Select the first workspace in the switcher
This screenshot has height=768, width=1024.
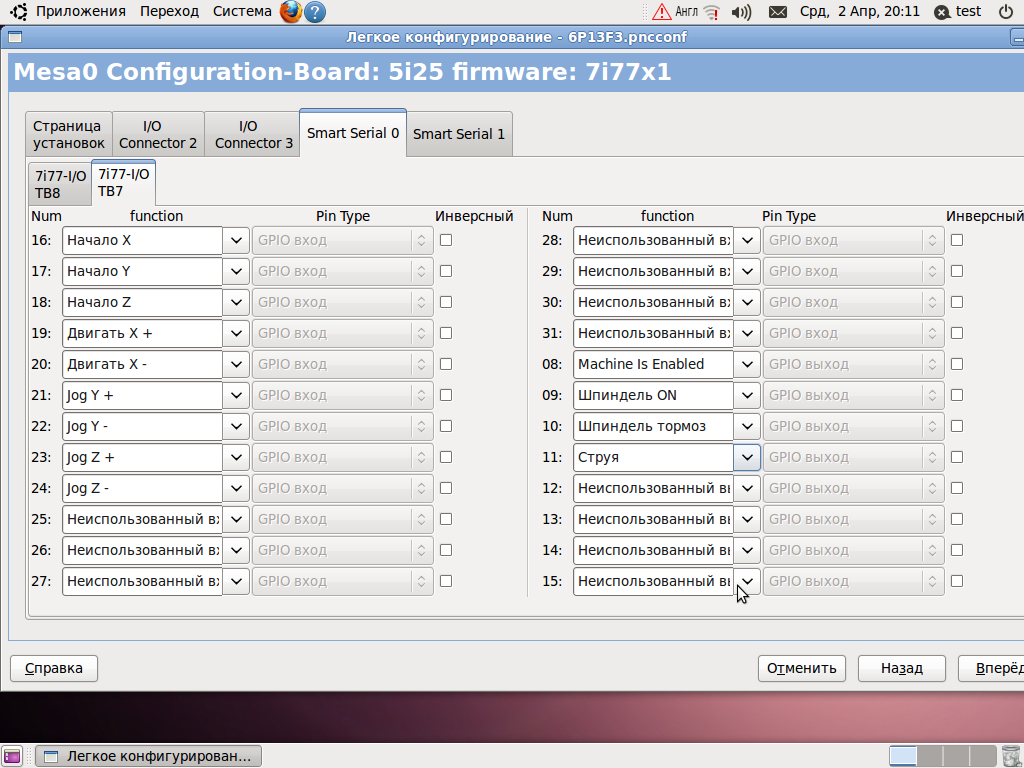[x=903, y=756]
